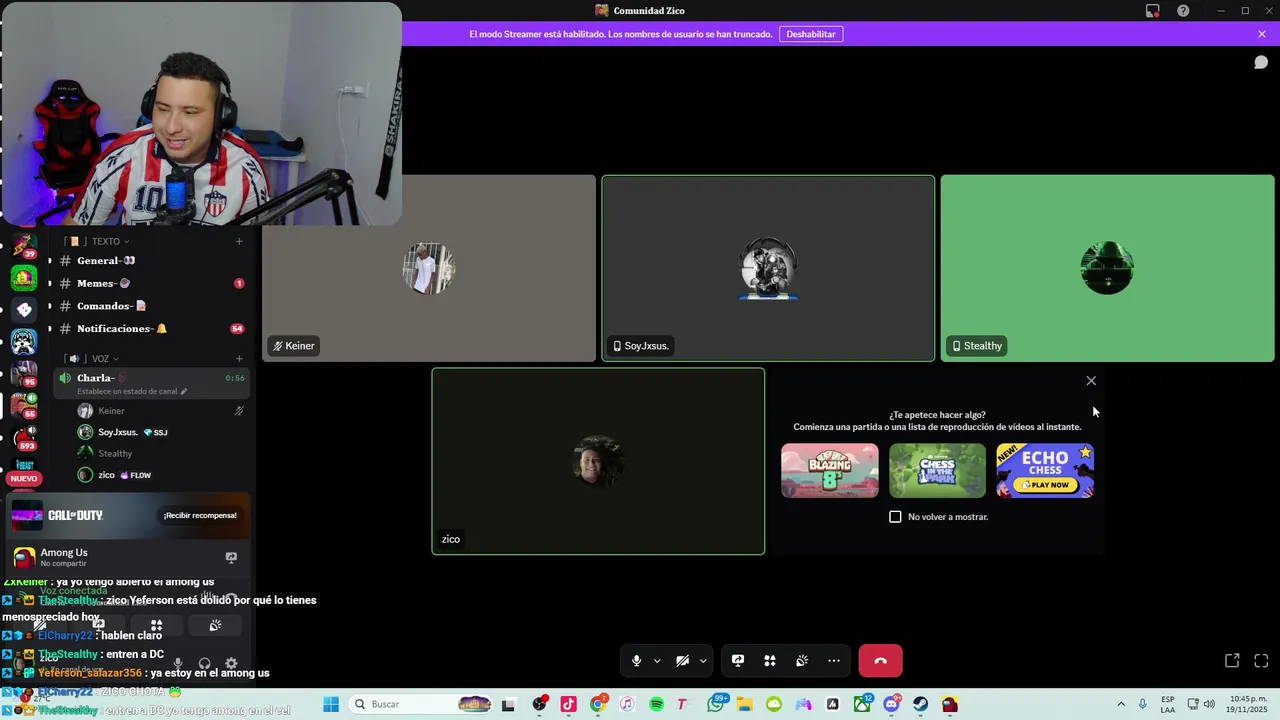Launch Echo Chess activity
This screenshot has height=720, width=1280.
pos(1045,471)
